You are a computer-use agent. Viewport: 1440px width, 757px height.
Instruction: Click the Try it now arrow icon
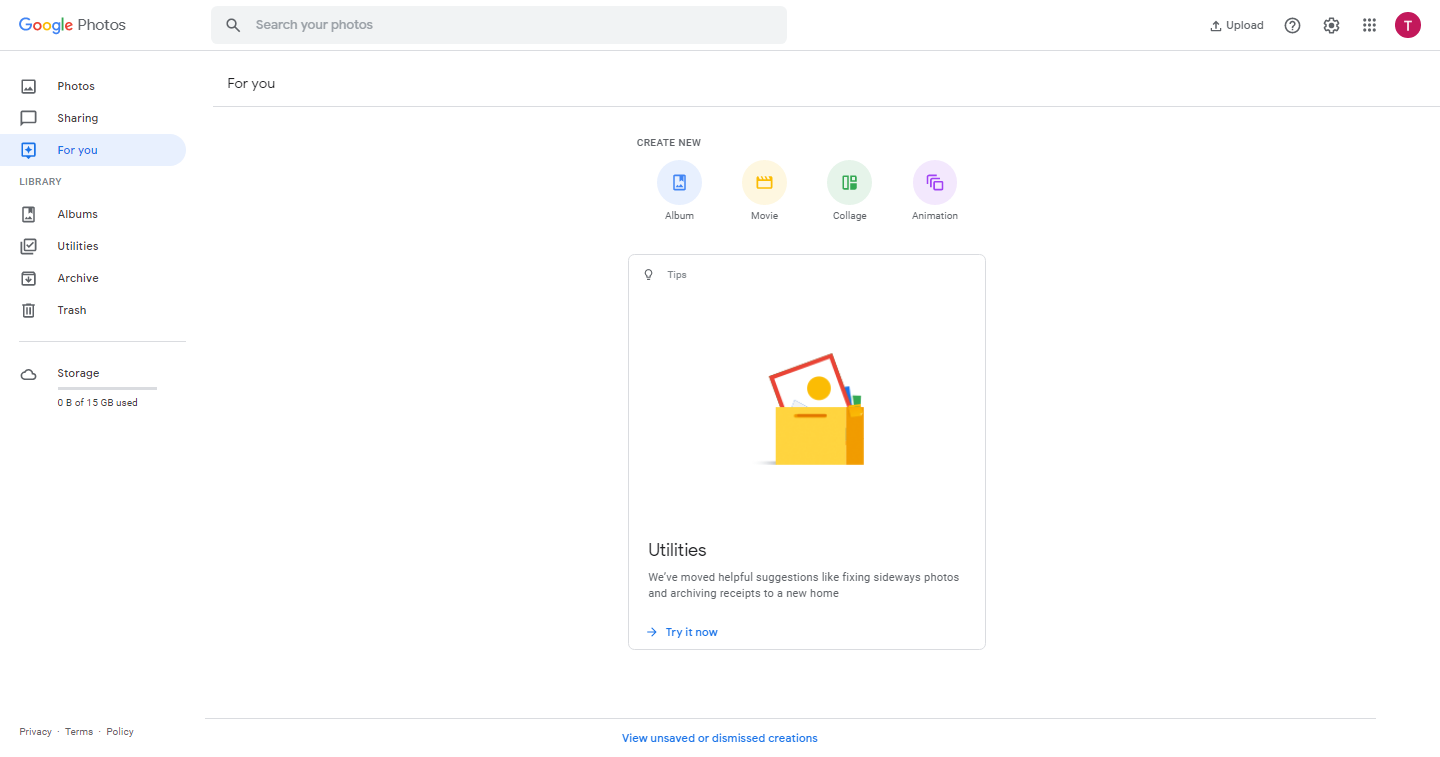[652, 632]
